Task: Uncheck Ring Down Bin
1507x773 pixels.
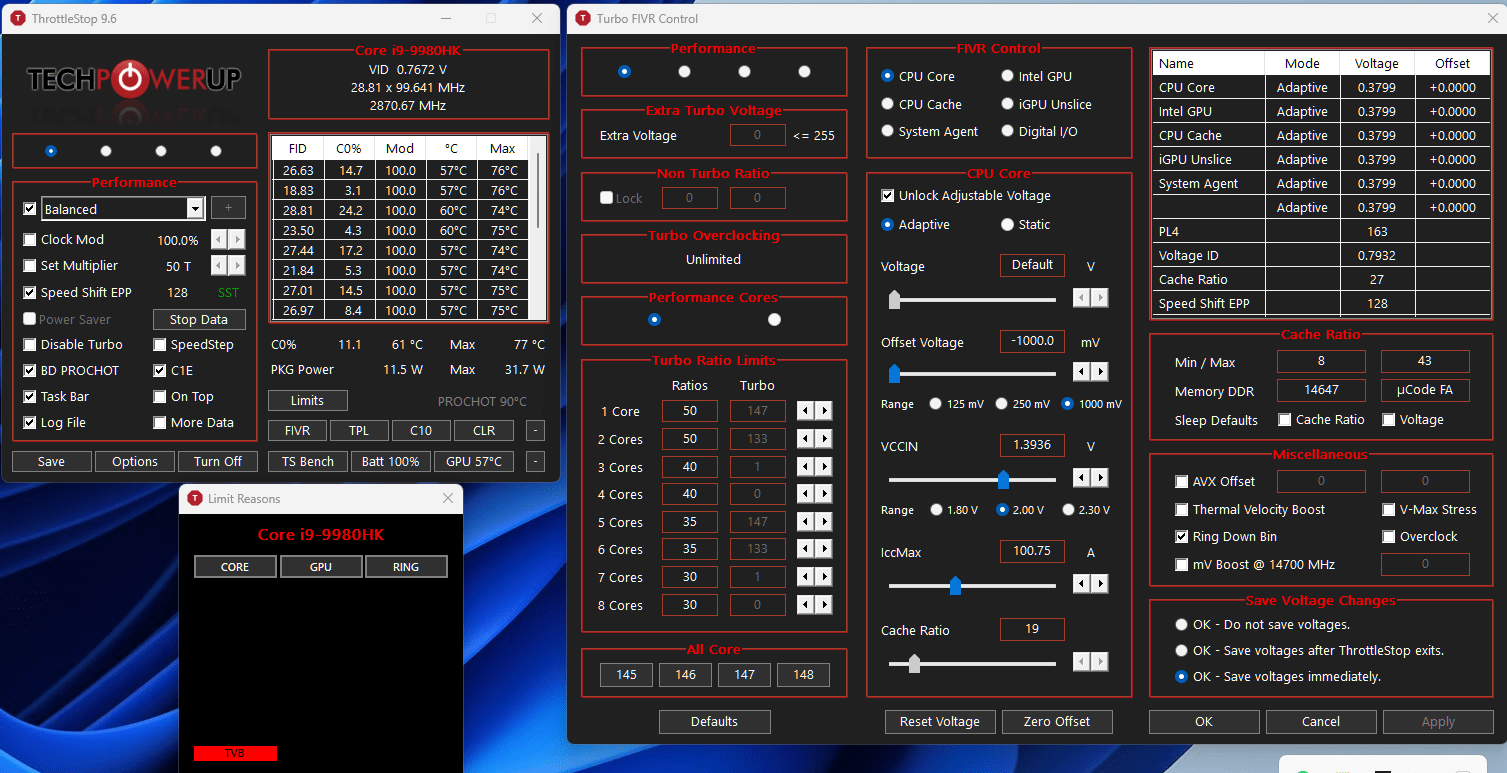Action: (1181, 536)
